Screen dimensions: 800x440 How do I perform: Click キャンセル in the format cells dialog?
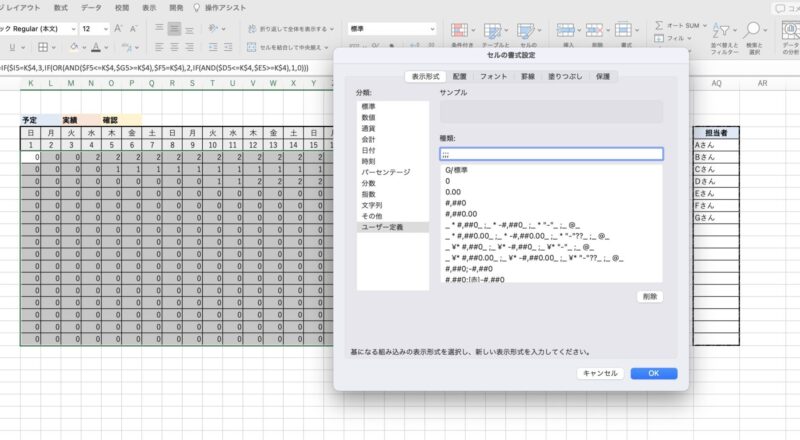600,374
